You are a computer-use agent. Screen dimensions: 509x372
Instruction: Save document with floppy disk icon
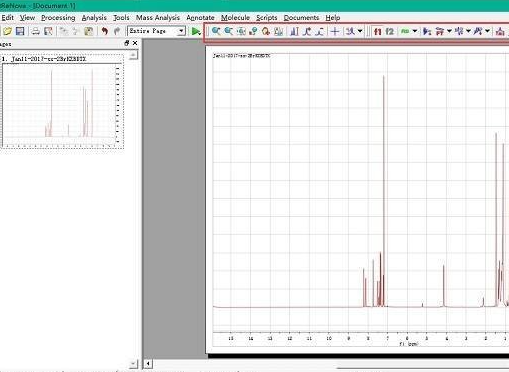click(20, 31)
